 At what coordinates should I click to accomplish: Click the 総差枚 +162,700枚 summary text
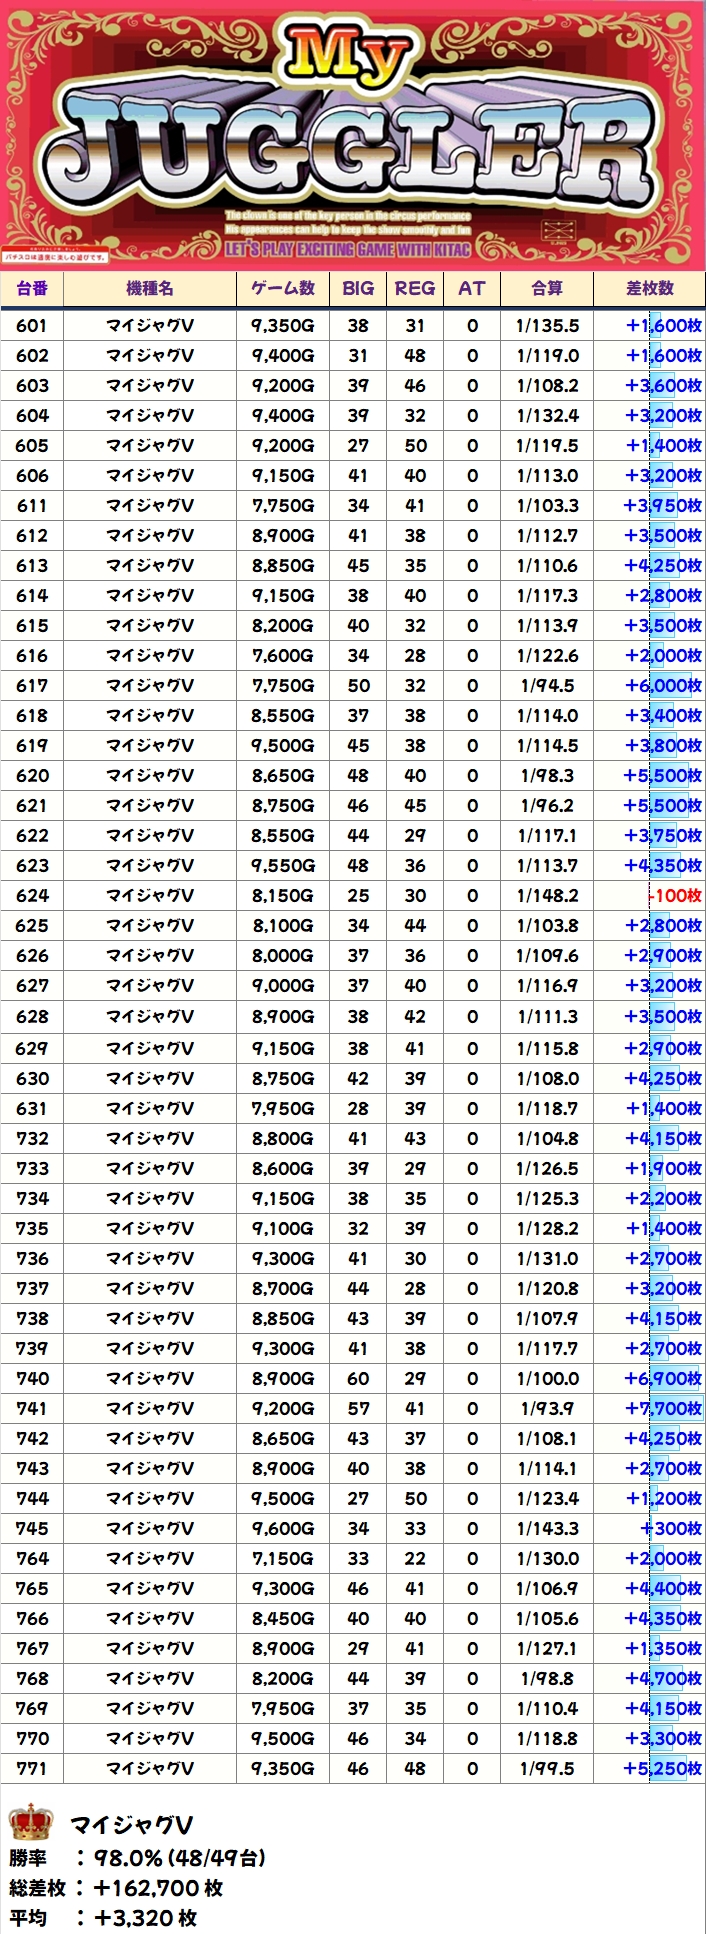tap(117, 1888)
